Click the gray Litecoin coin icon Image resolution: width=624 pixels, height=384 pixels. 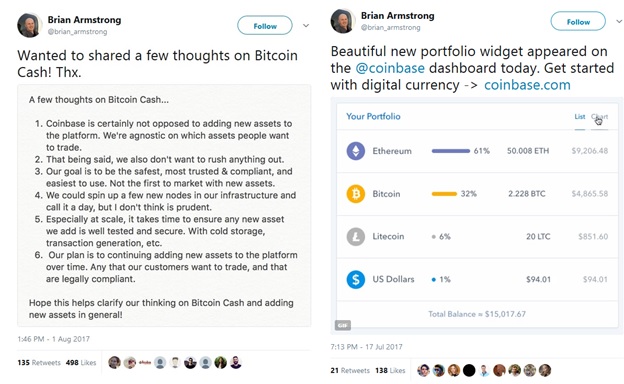coord(355,237)
